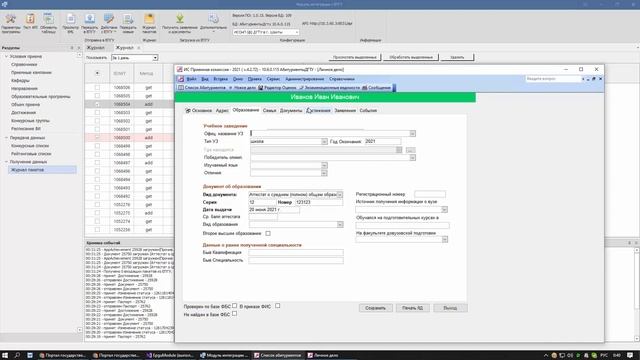
Task: Click the Регистрационный номер field
Action: 430,194
